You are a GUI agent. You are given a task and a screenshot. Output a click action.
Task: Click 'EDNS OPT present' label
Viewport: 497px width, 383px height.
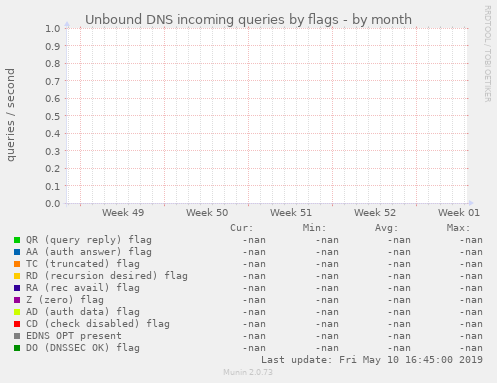pos(74,336)
